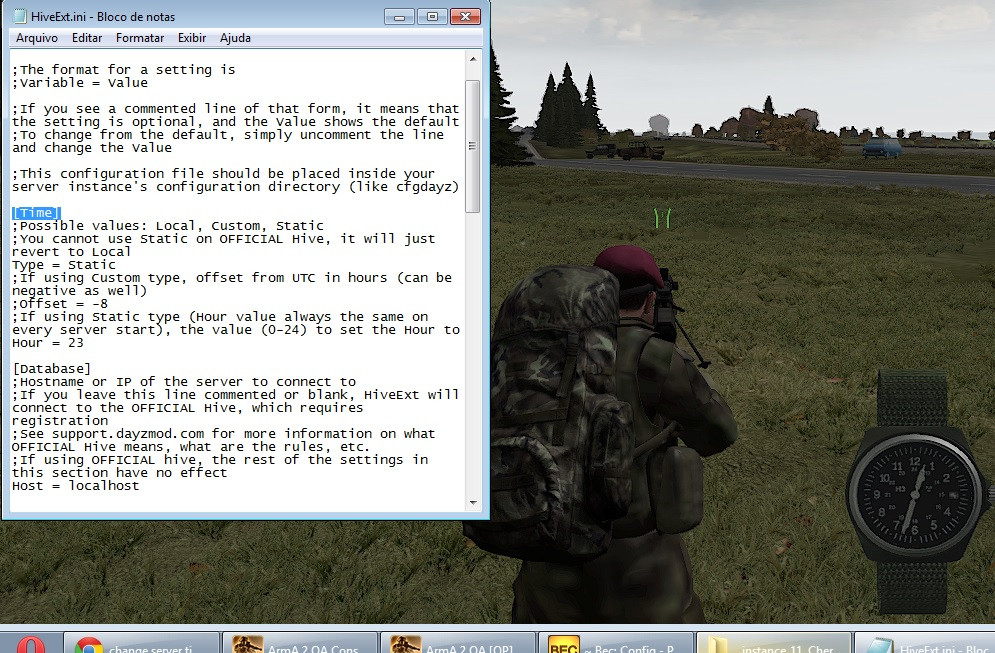995x653 pixels.
Task: Click the "support.dayzmod.com" text in the file
Action: [x=128, y=433]
